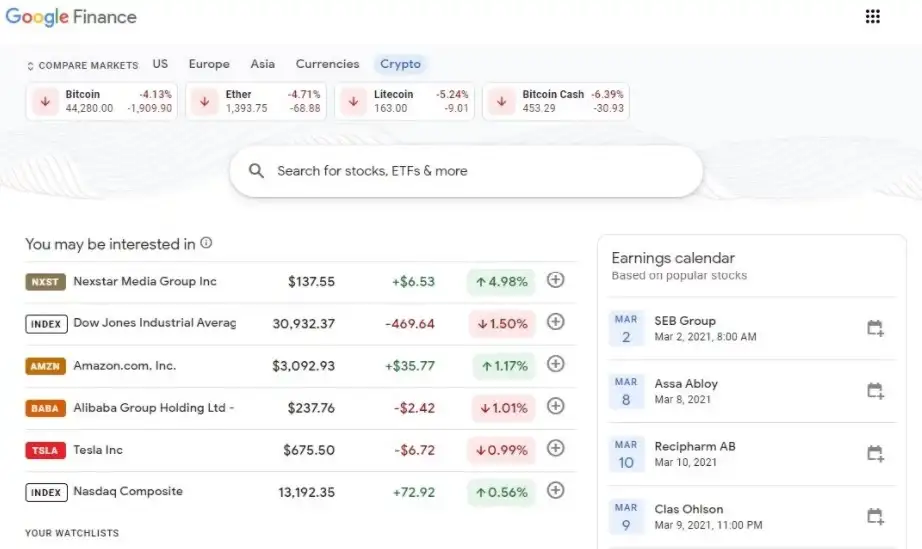Image resolution: width=922 pixels, height=549 pixels.
Task: Click Bitcoin's red down-arrow icon
Action: [x=45, y=101]
